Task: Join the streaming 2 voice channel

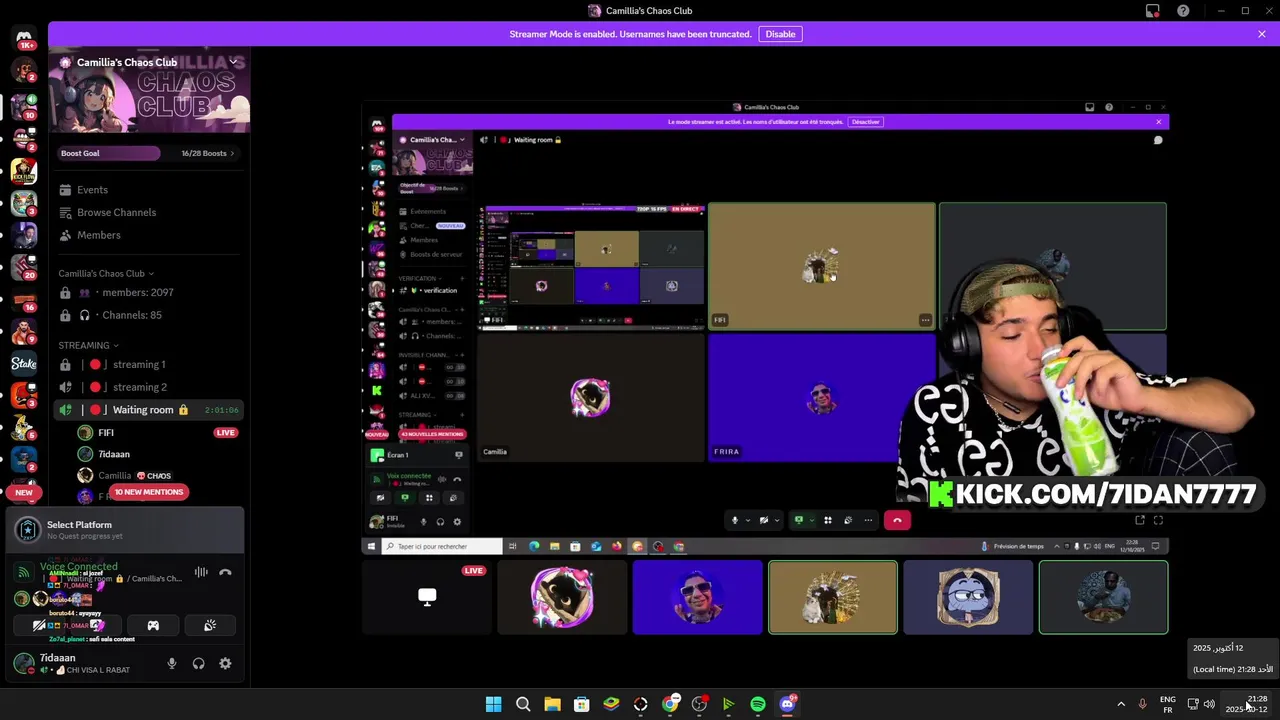Action: tap(150, 387)
